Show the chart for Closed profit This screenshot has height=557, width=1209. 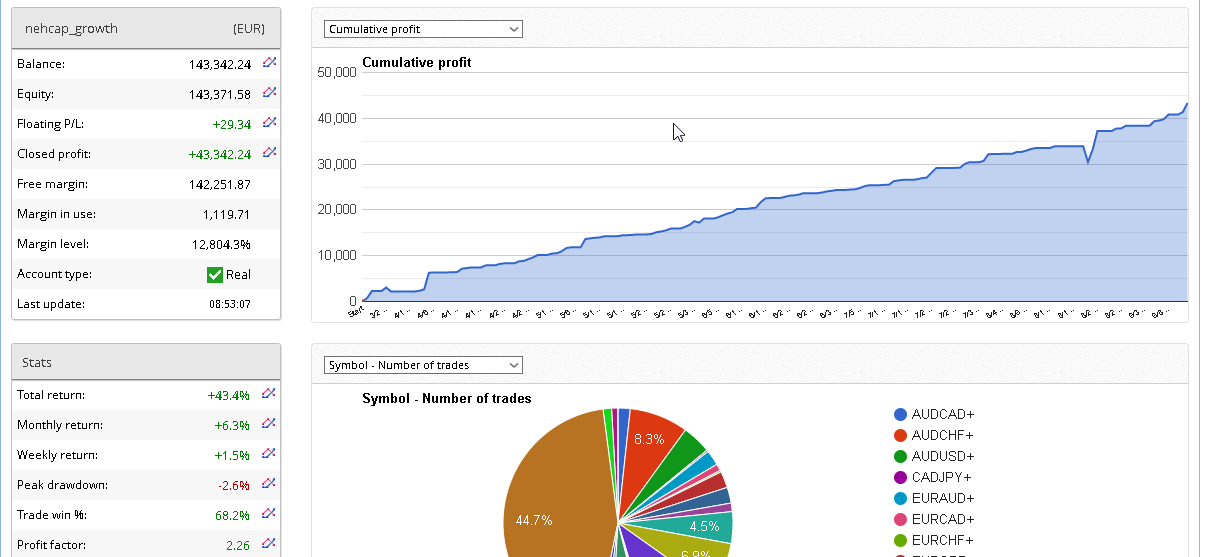tap(269, 153)
